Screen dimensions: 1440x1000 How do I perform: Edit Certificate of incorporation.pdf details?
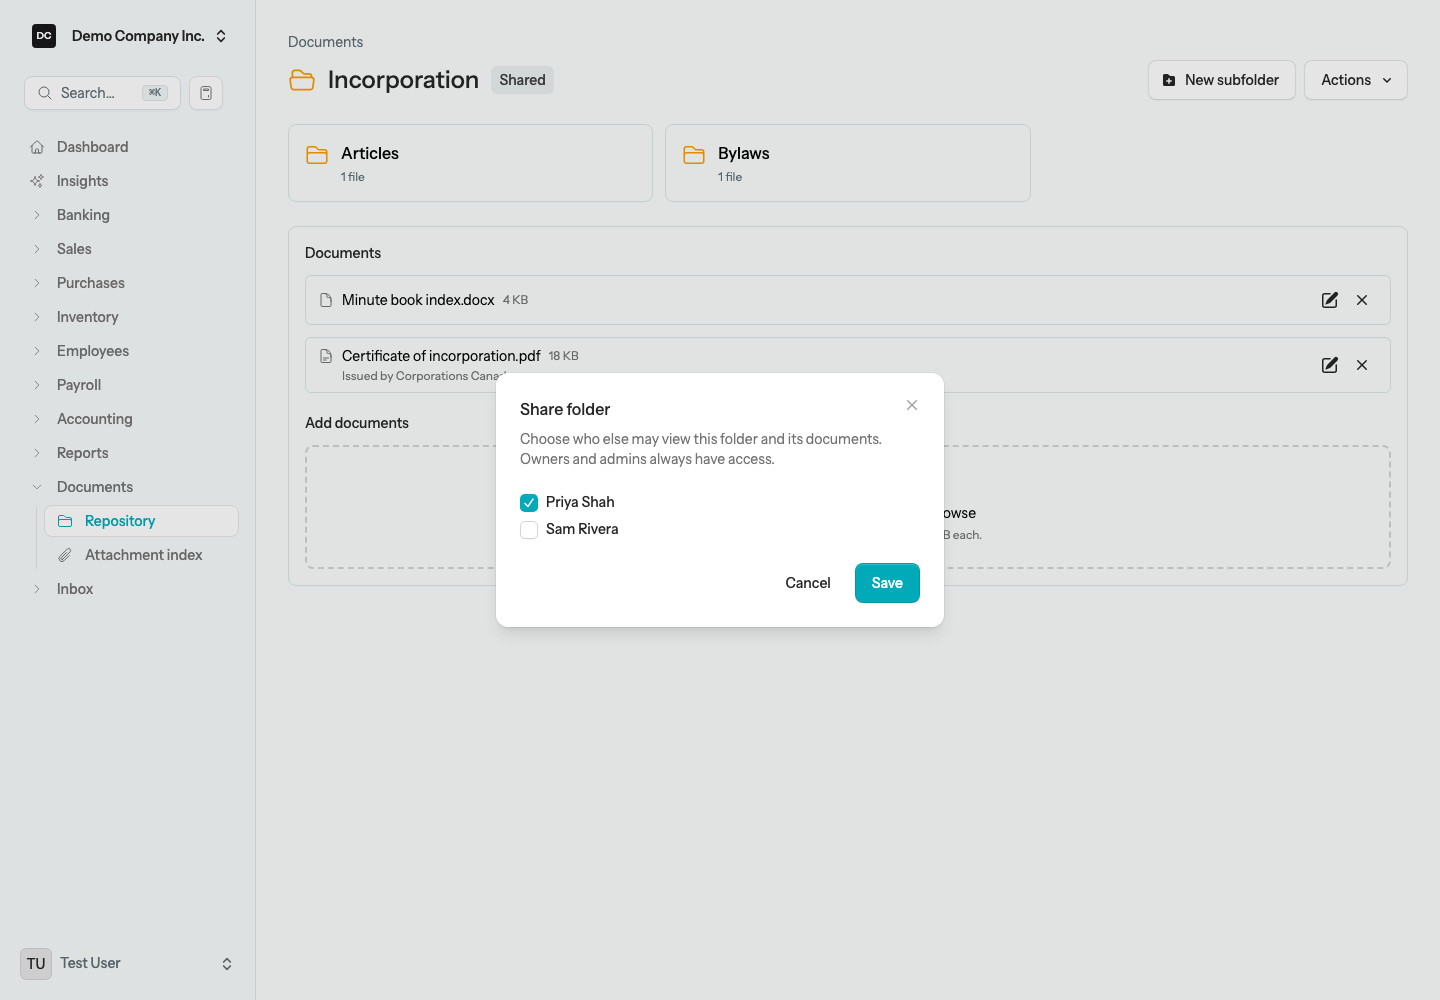pyautogui.click(x=1330, y=365)
